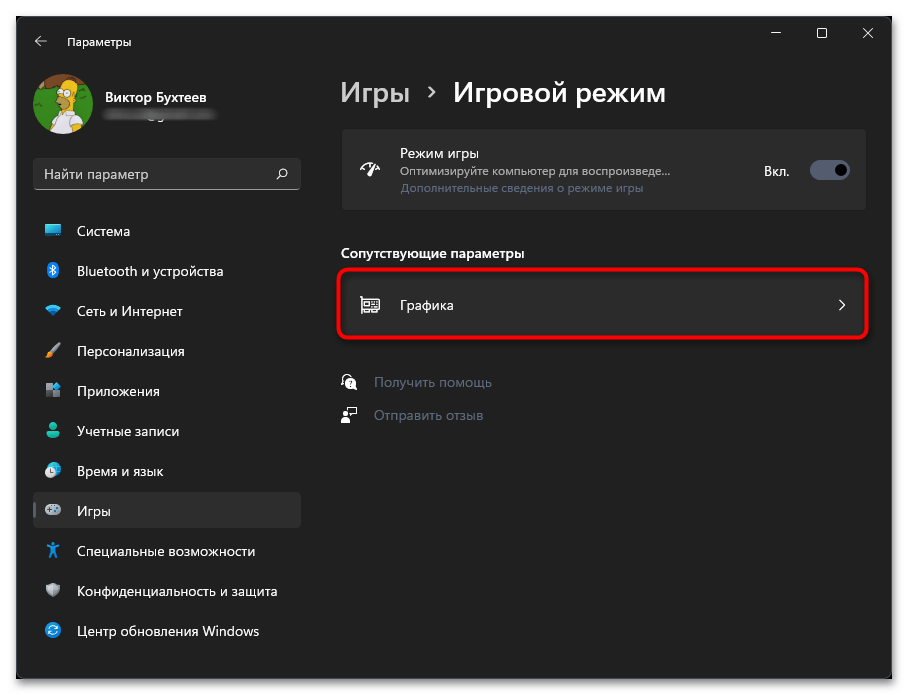Open the Графика related setting
The image size is (908, 695).
pyautogui.click(x=603, y=305)
